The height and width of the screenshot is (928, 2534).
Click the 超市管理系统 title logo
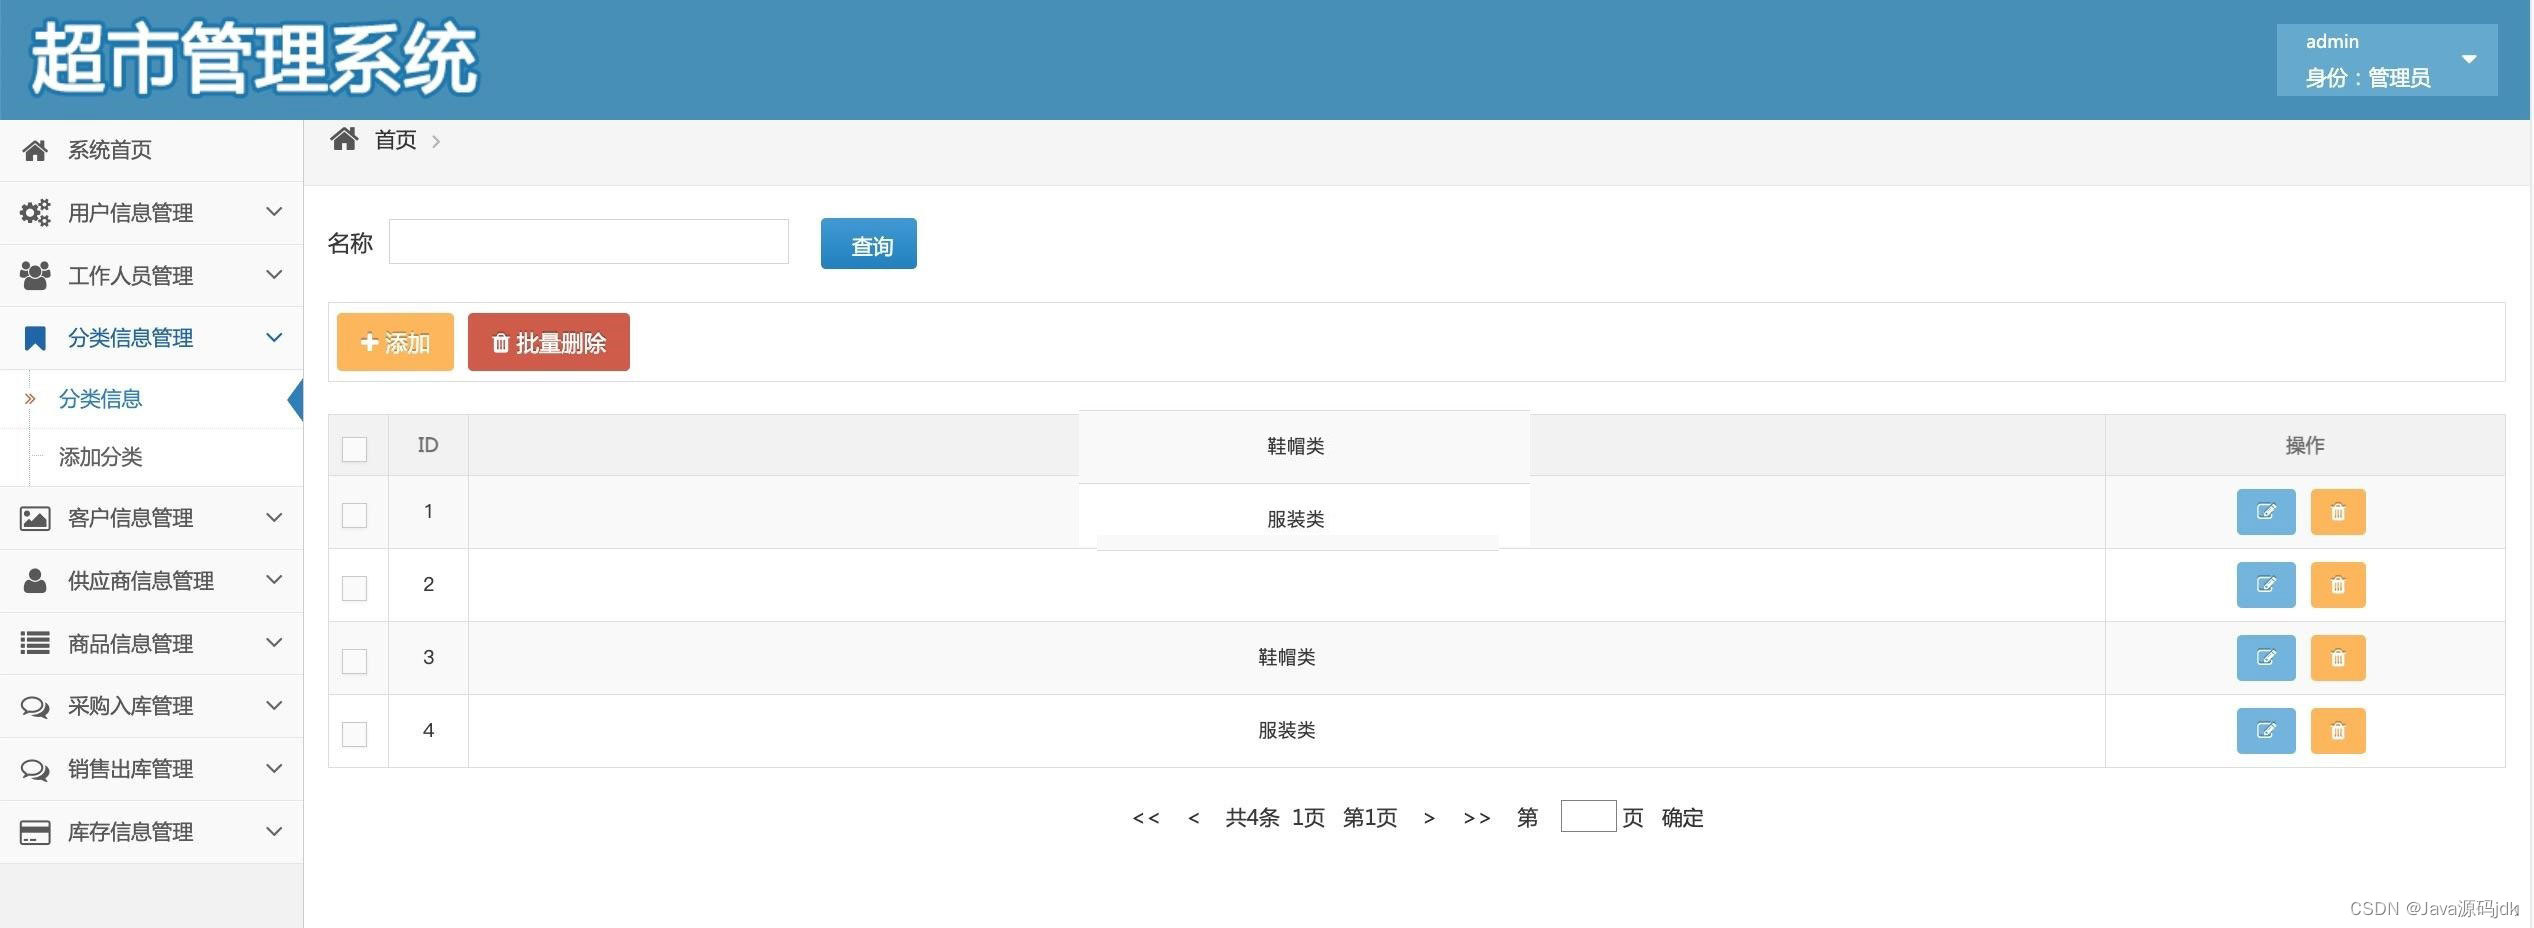(x=254, y=59)
